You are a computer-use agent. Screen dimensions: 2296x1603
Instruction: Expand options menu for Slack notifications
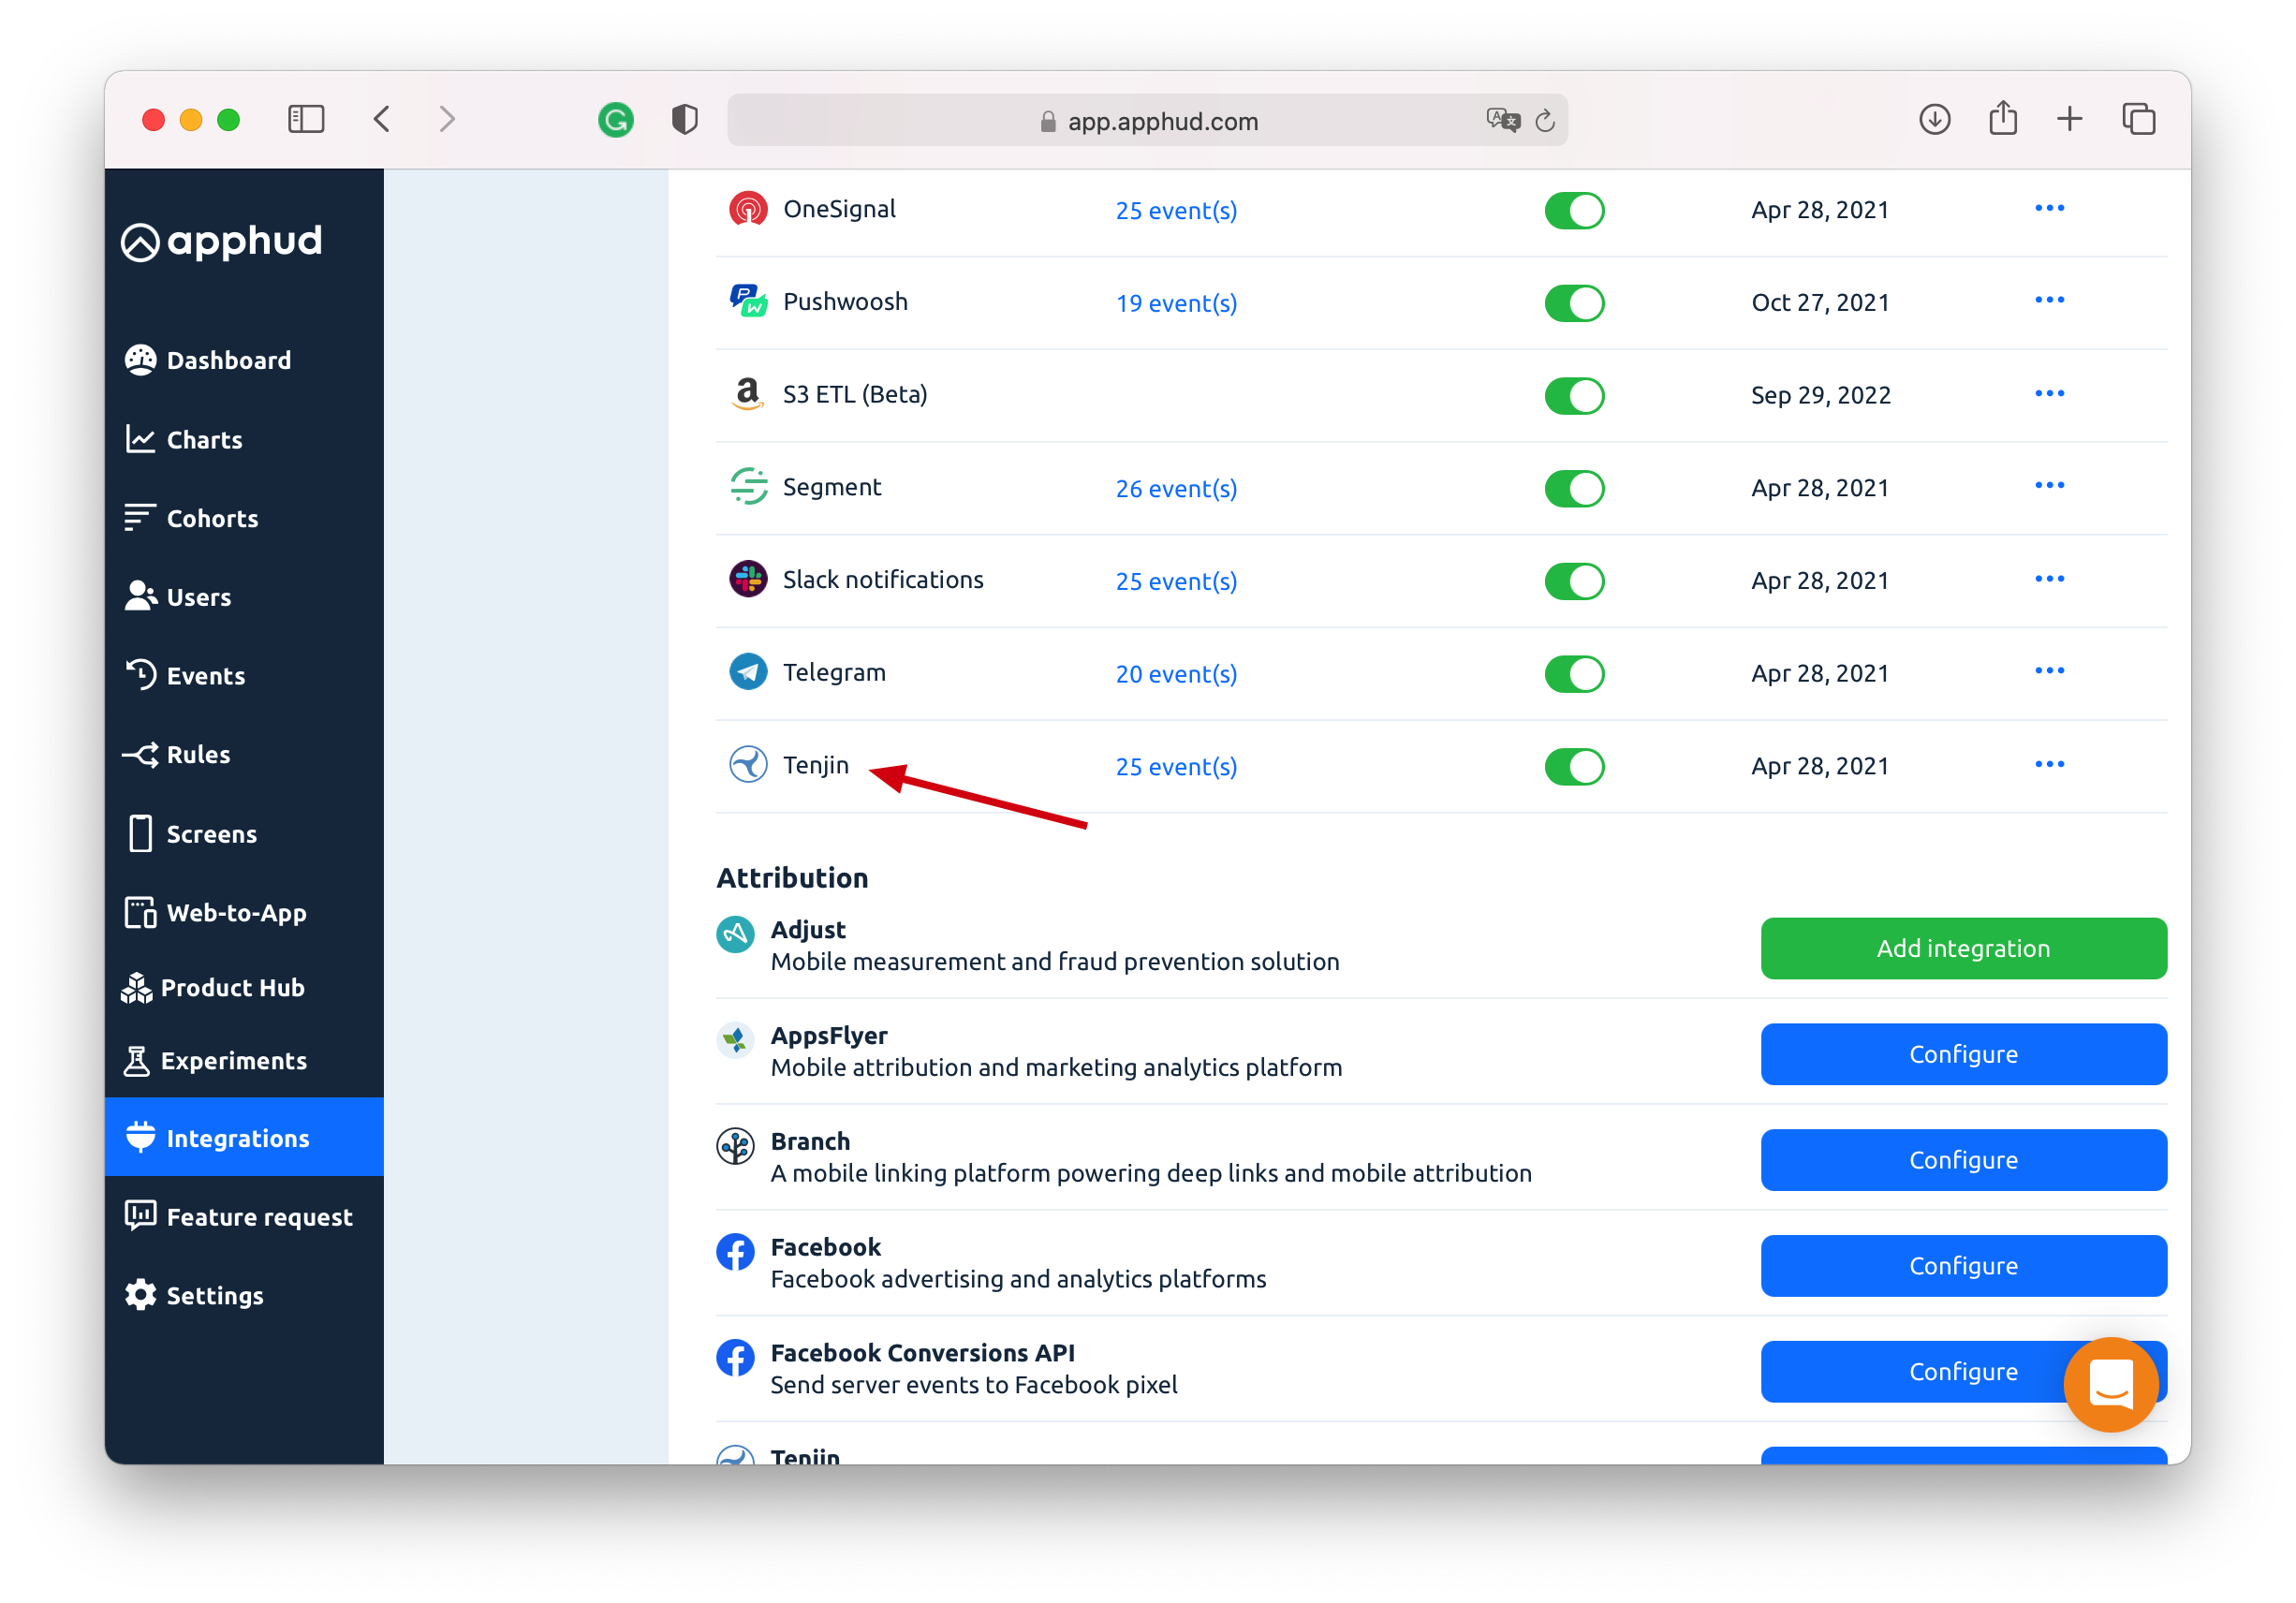point(2049,579)
